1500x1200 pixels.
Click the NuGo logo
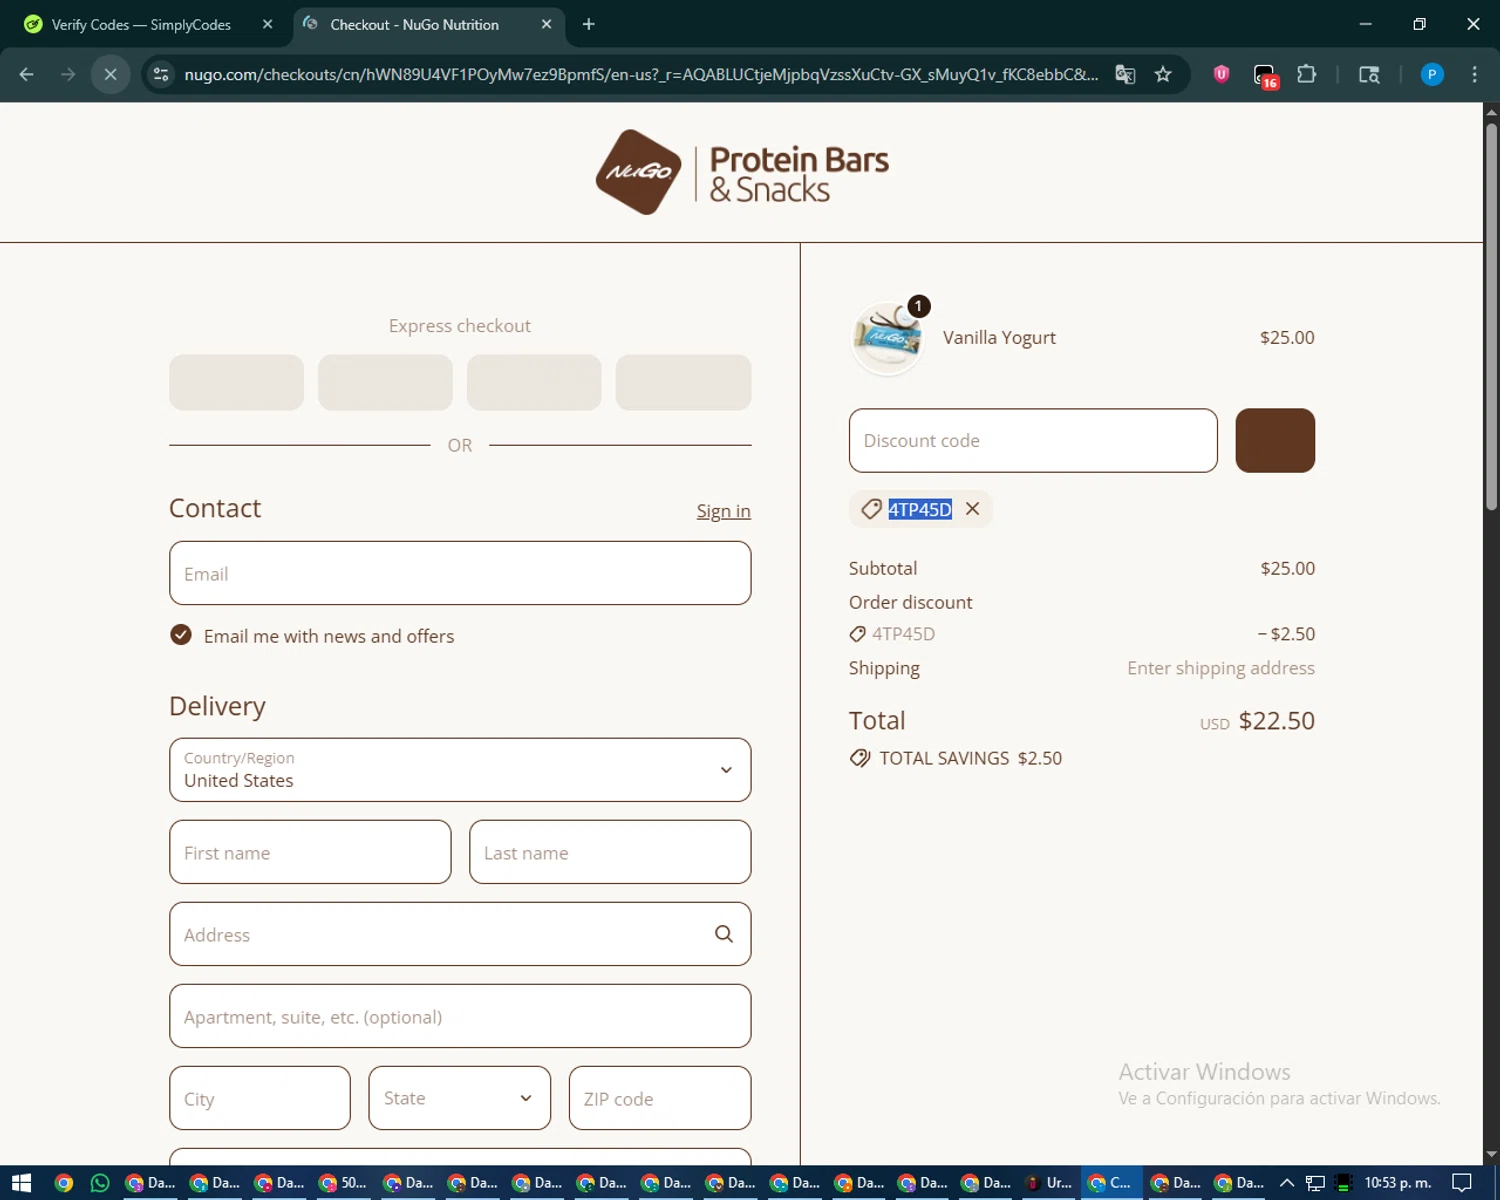coord(742,172)
